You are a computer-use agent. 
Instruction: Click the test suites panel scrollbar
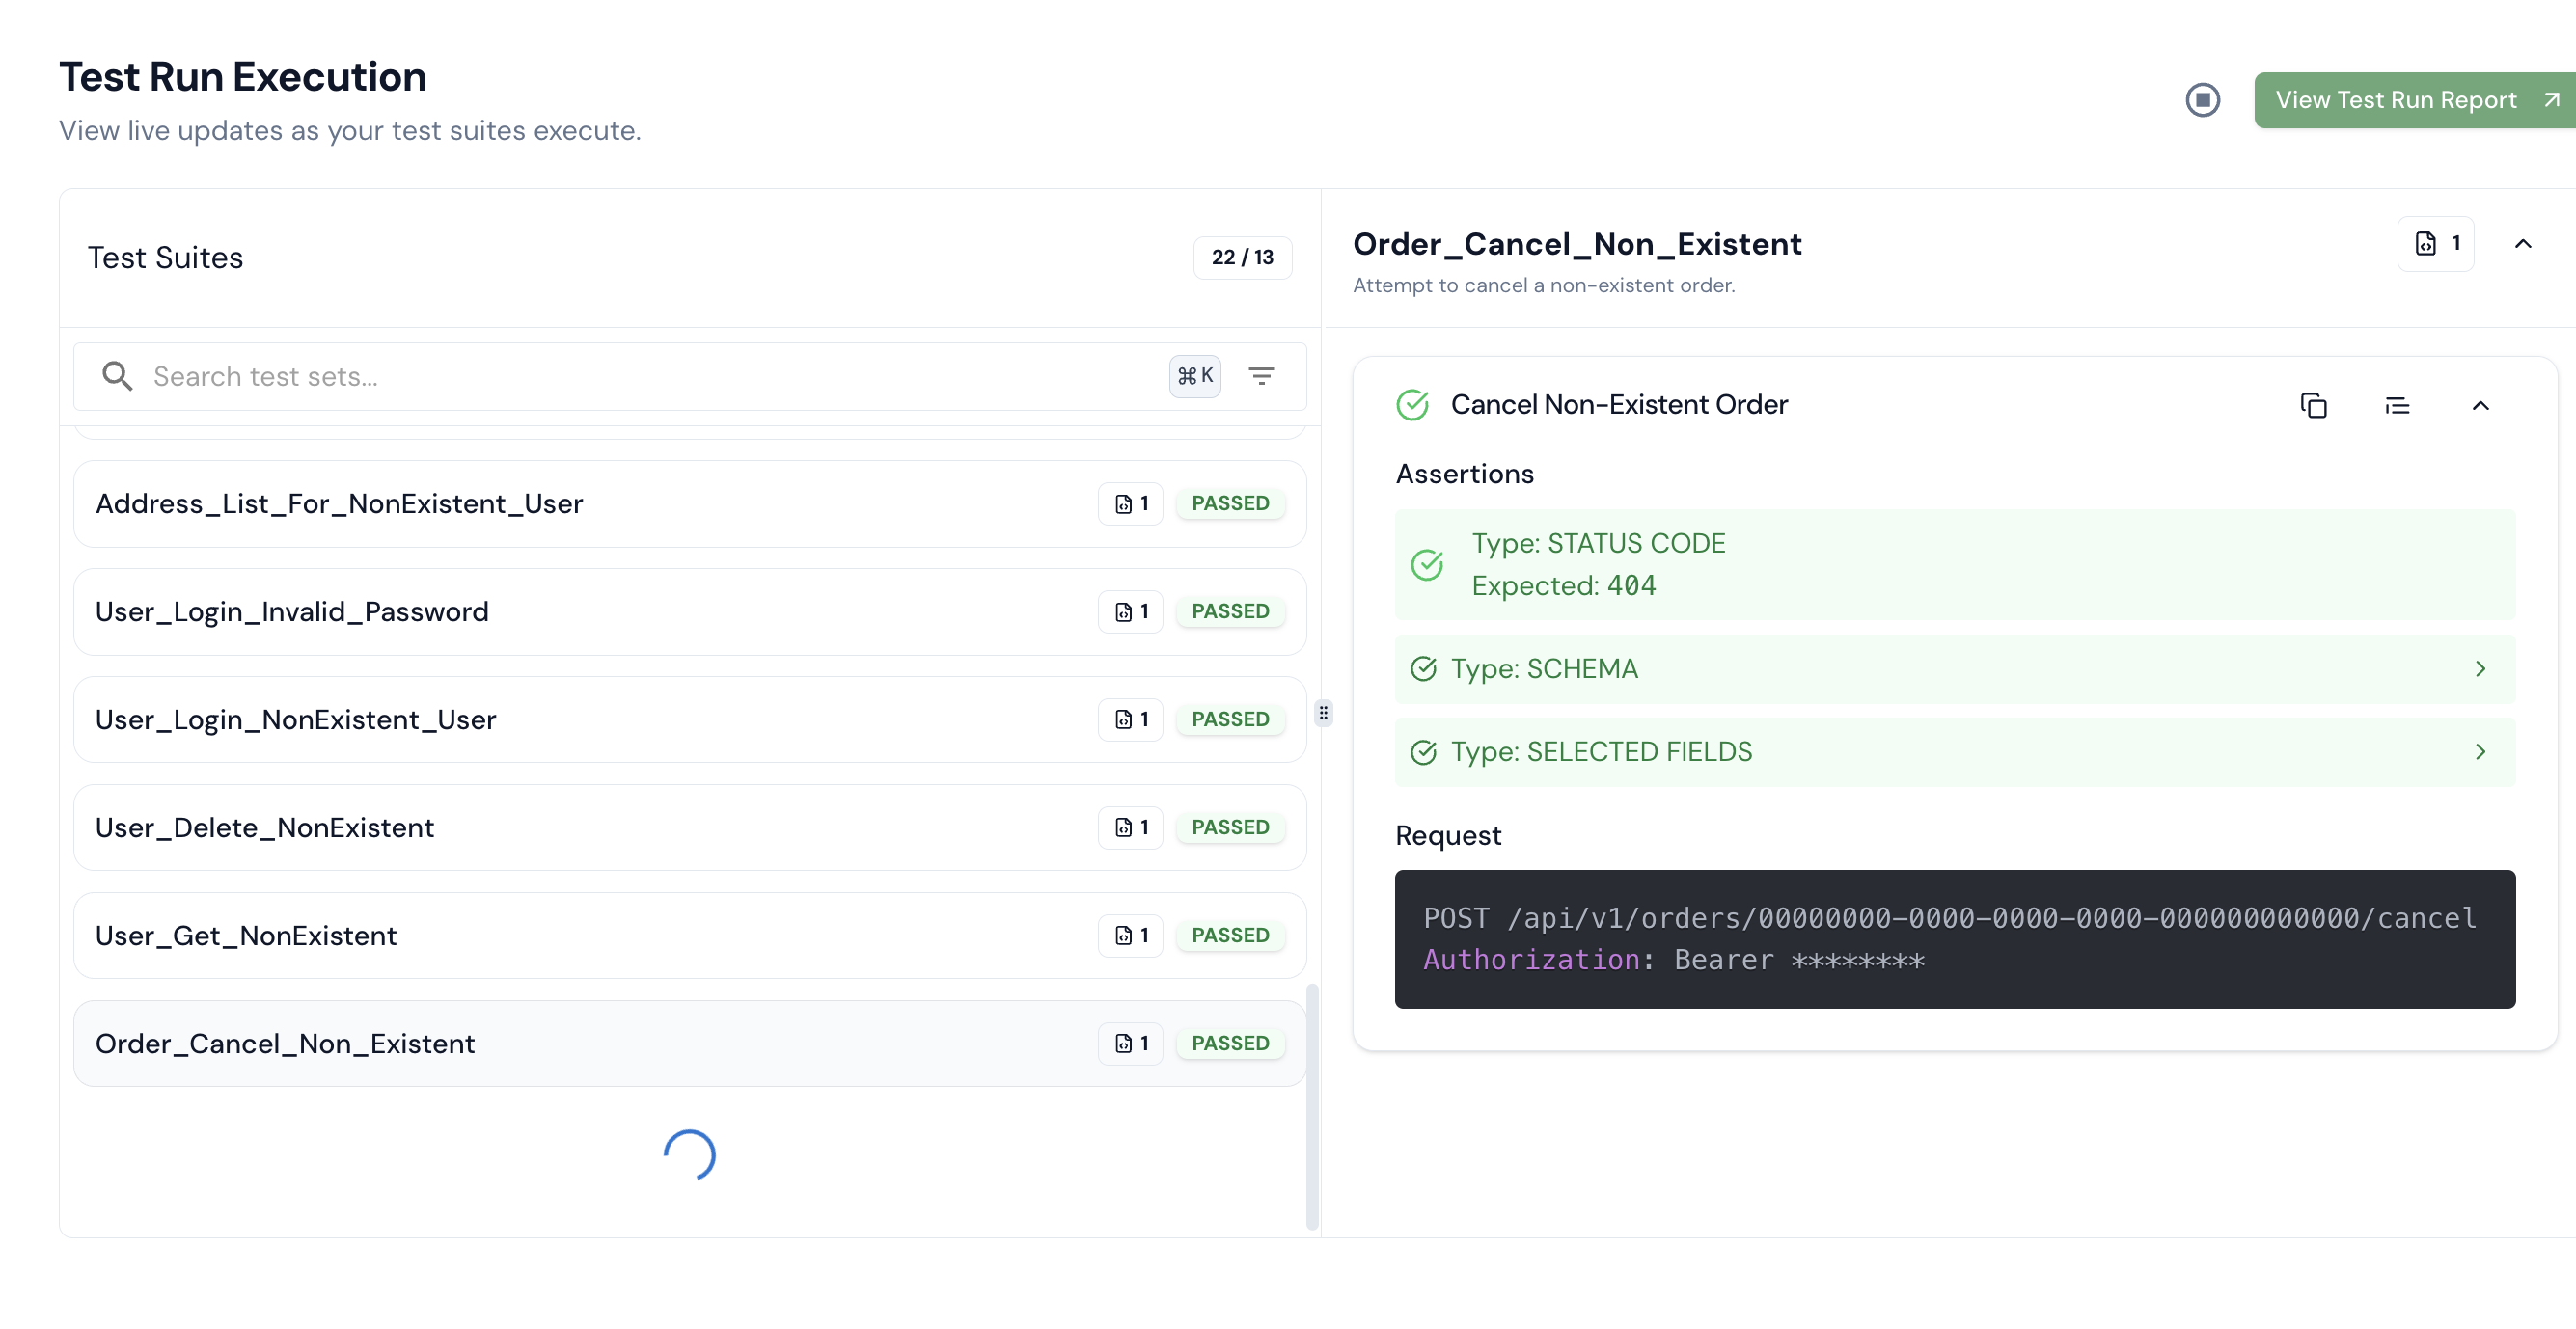(x=1312, y=1100)
